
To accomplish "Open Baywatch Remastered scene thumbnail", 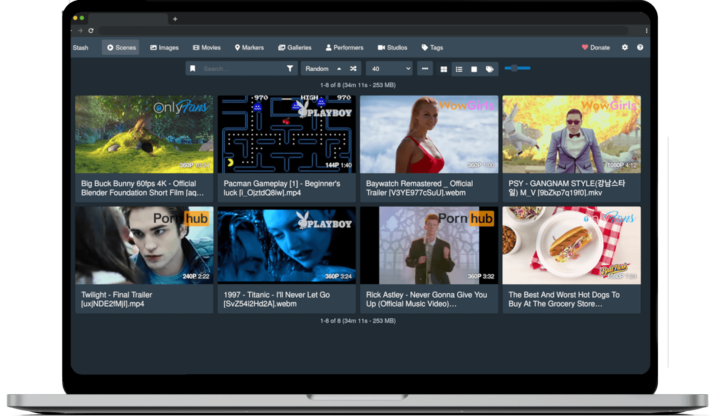I will tap(429, 134).
